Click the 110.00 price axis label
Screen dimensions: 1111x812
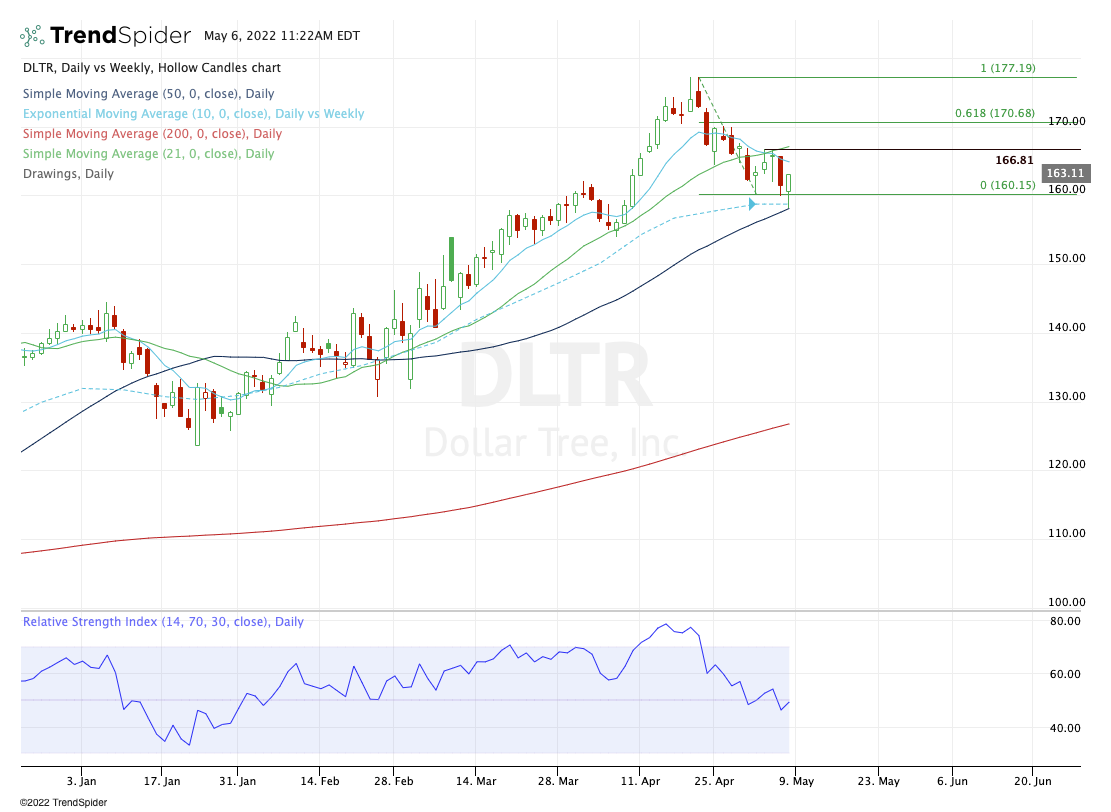click(1066, 533)
